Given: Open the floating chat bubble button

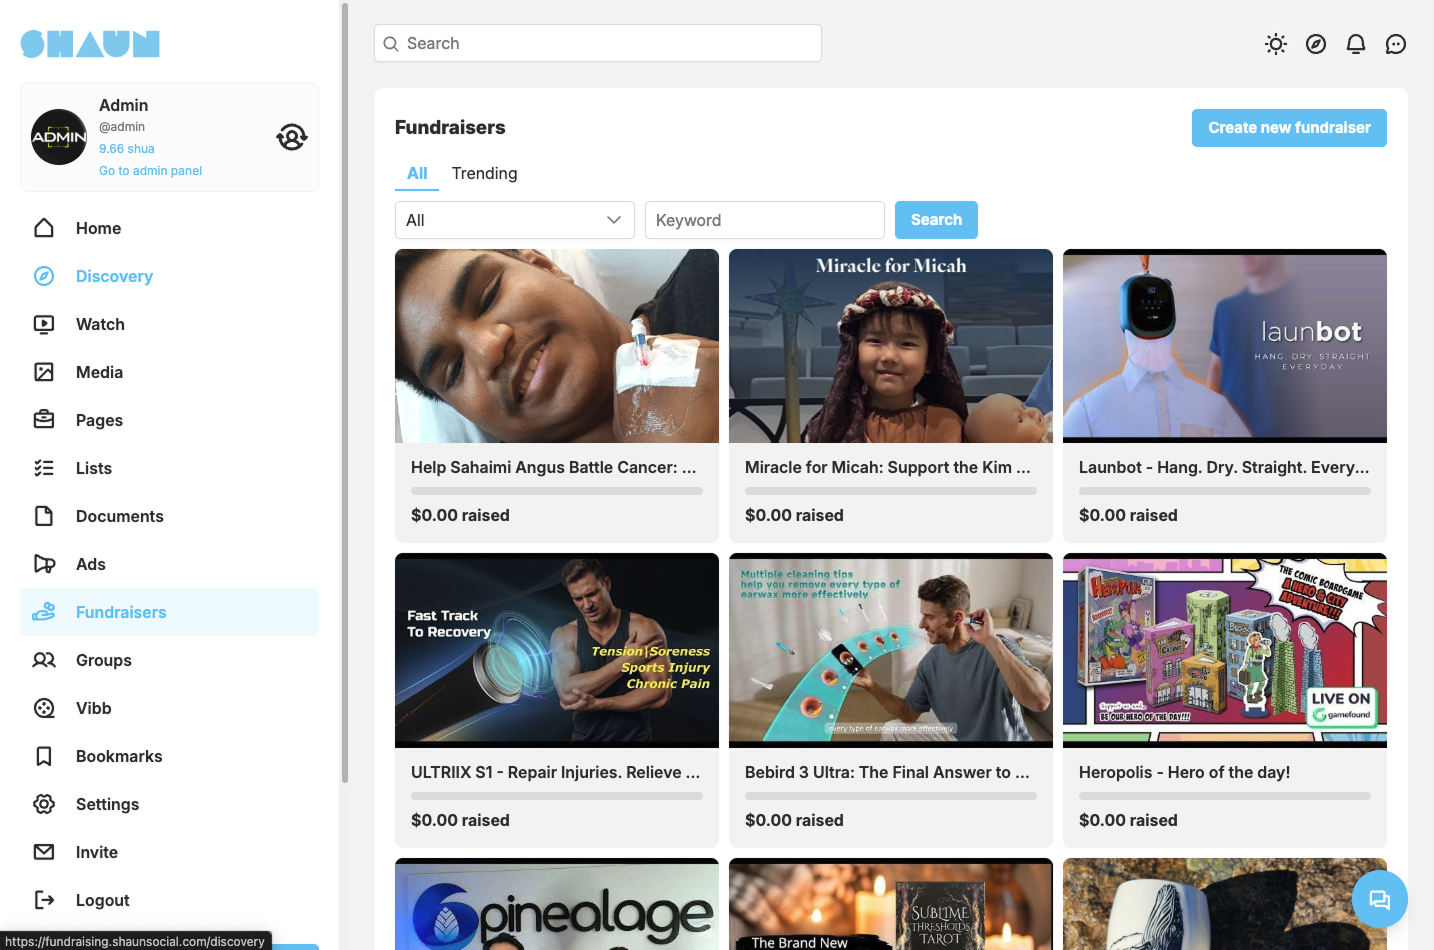Looking at the screenshot, I should pos(1379,899).
